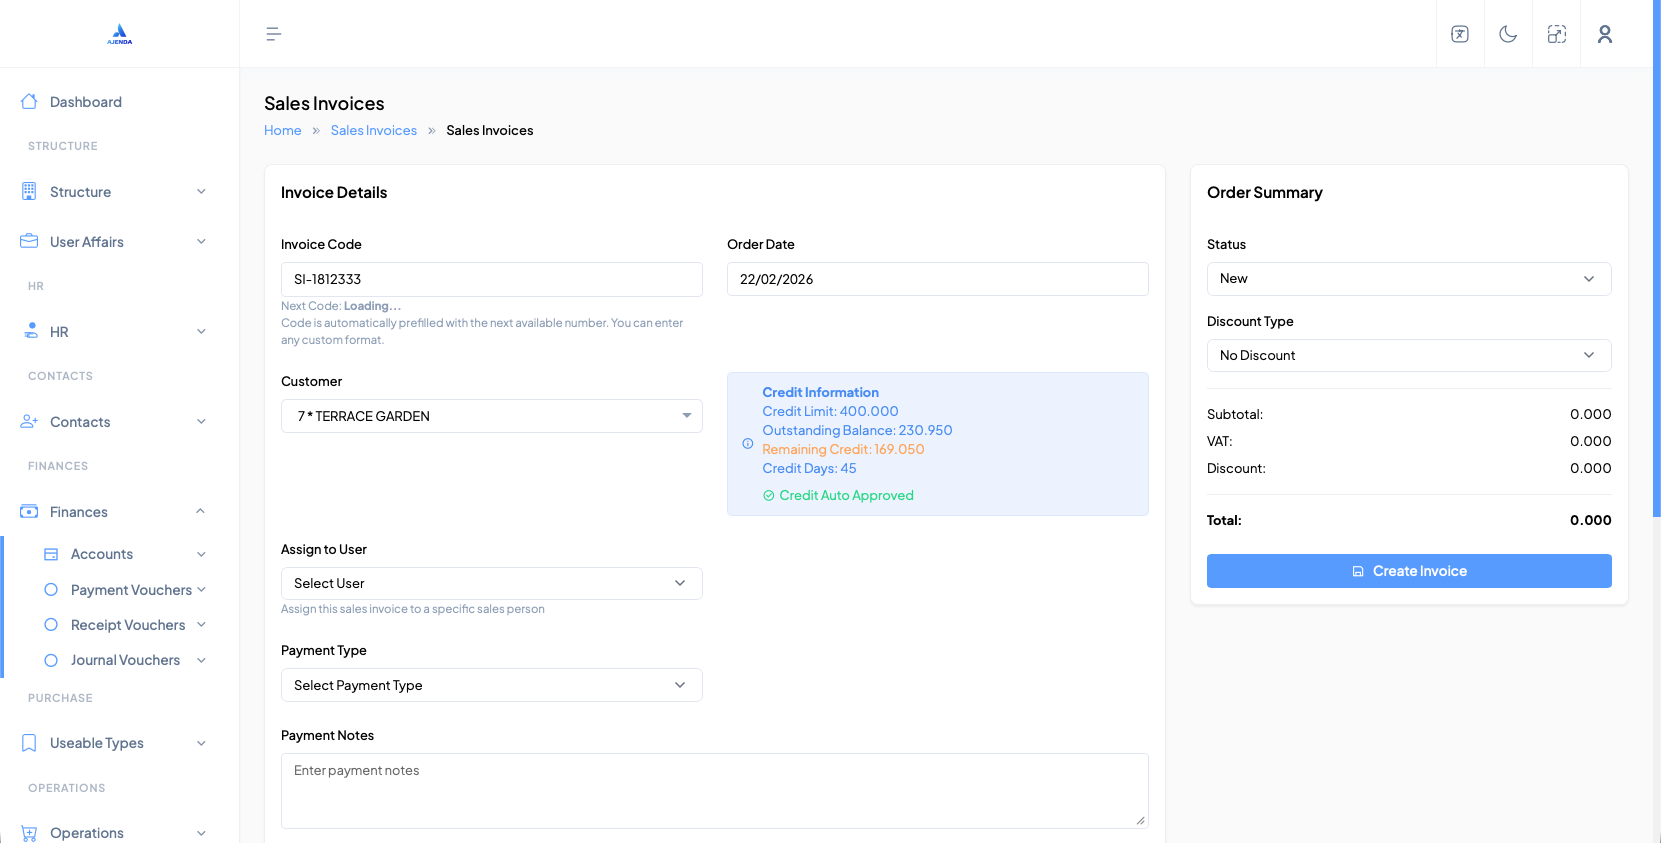Viewport: 1661px width, 843px height.
Task: Click the Dashboard home icon
Action: point(29,102)
